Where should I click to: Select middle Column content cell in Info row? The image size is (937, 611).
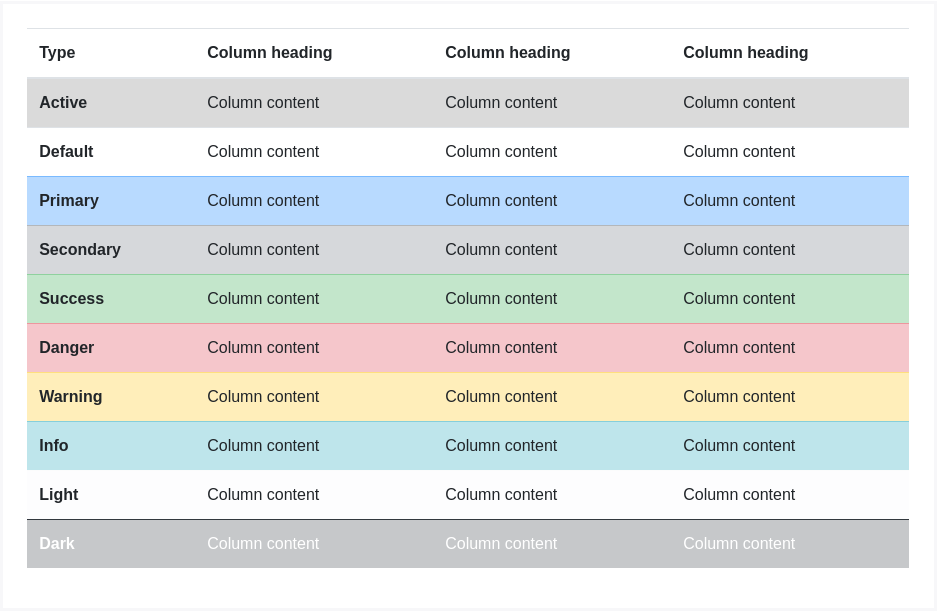501,446
